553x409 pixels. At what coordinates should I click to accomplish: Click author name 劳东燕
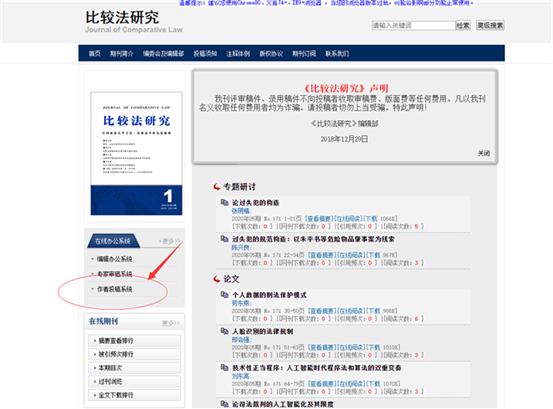coord(241,303)
